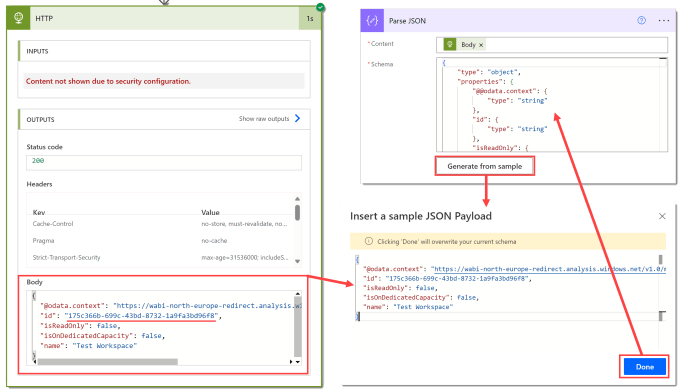
Task: Remove the Body token from Content
Action: (481, 45)
